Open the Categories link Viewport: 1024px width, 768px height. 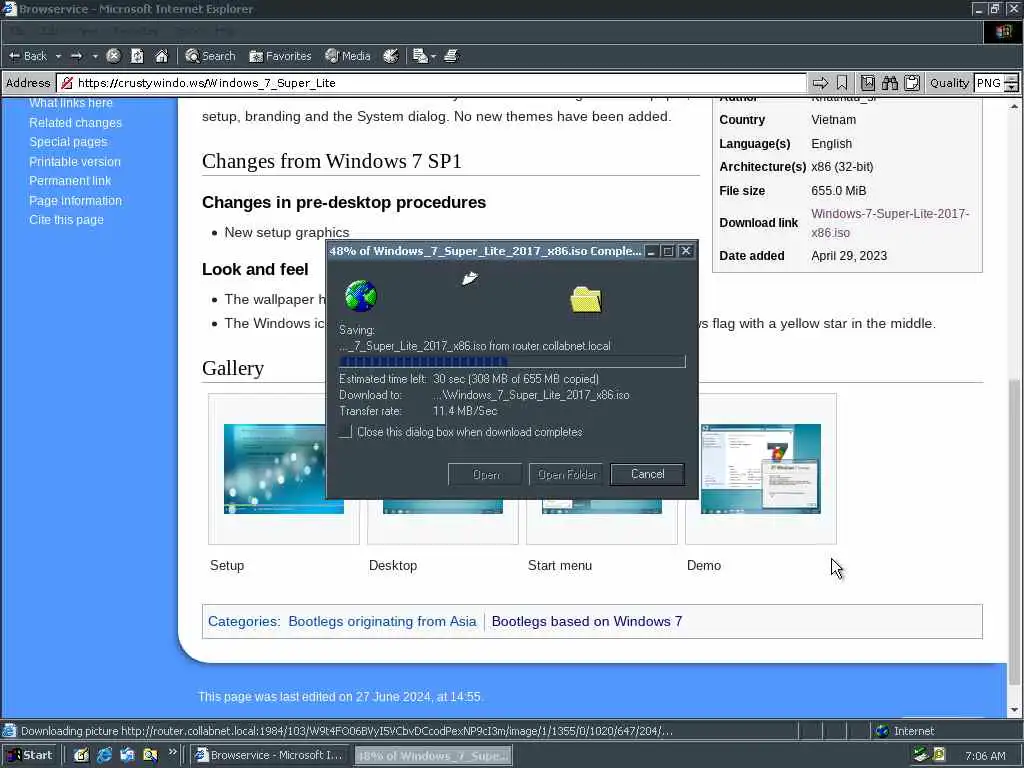click(243, 621)
